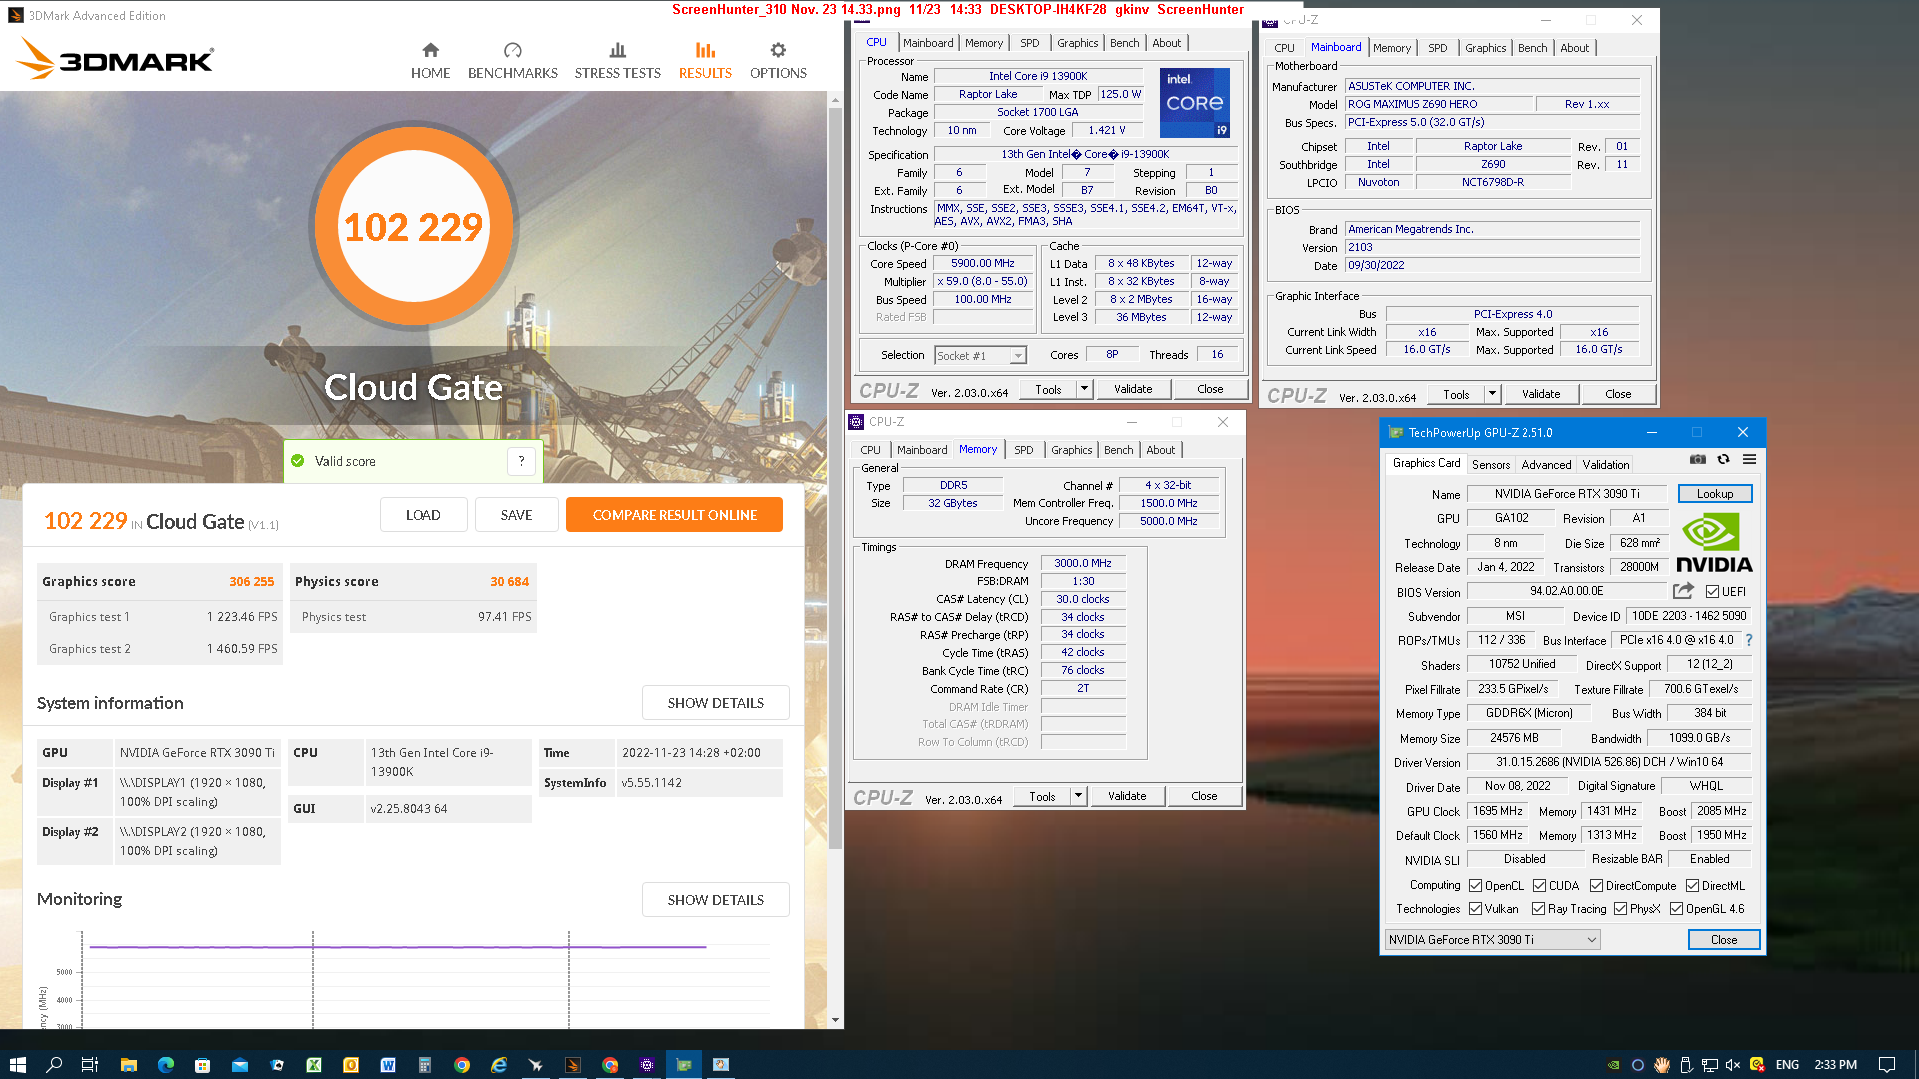
Task: Click the Graphics score value 306 255
Action: click(251, 581)
